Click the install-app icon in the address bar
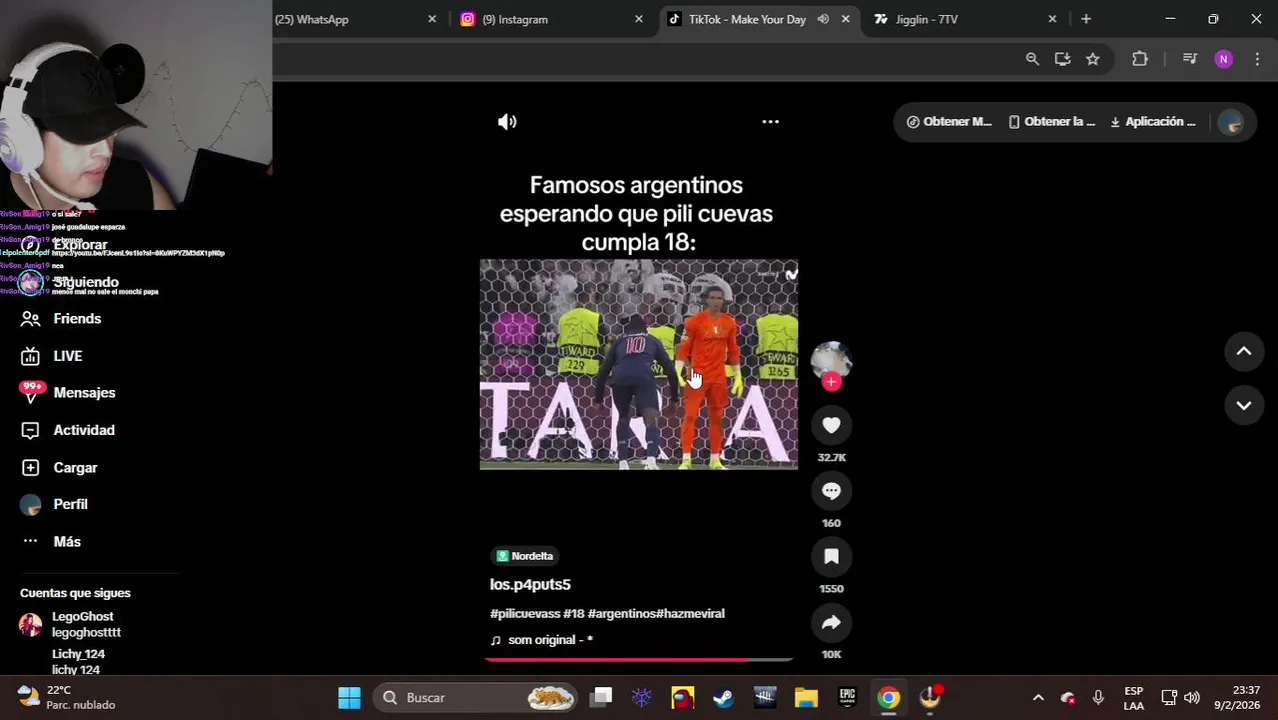This screenshot has height=720, width=1278. [x=1062, y=59]
